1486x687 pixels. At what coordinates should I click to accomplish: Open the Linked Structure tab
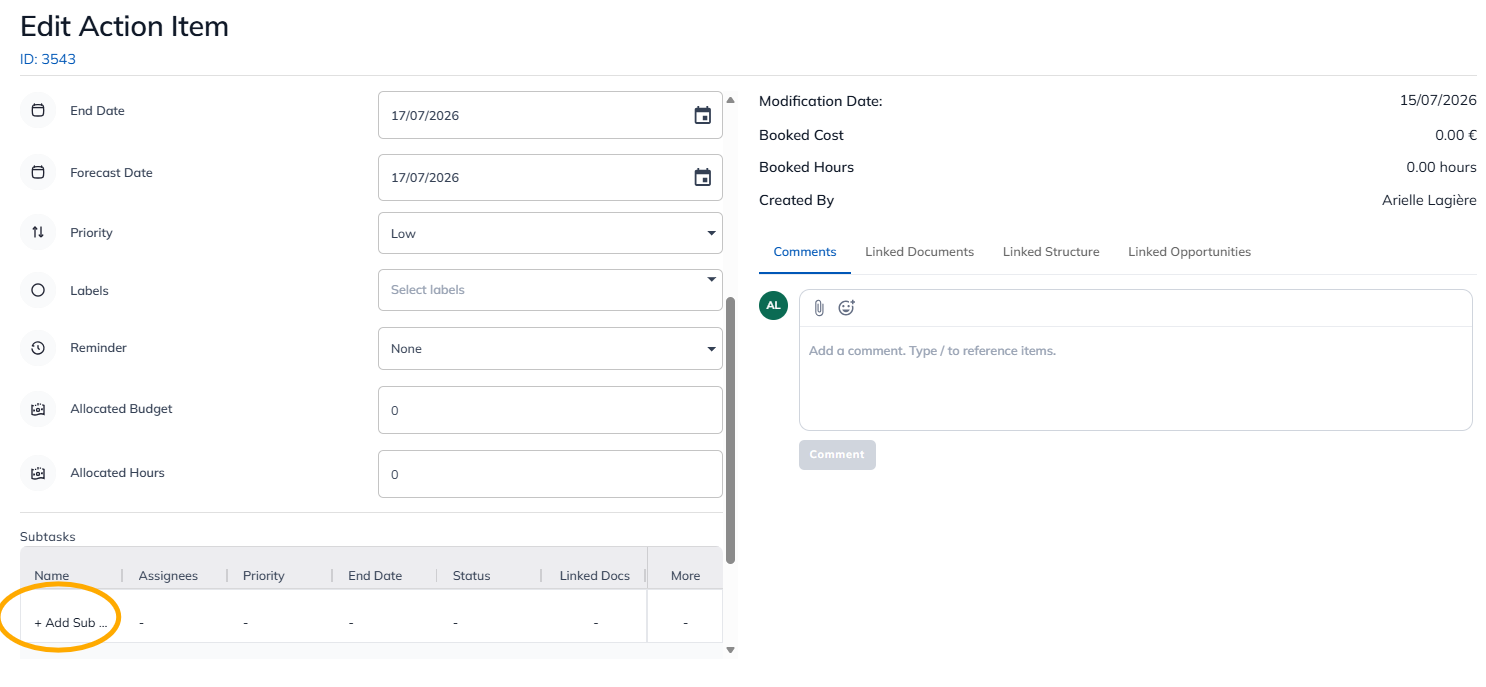coord(1051,252)
